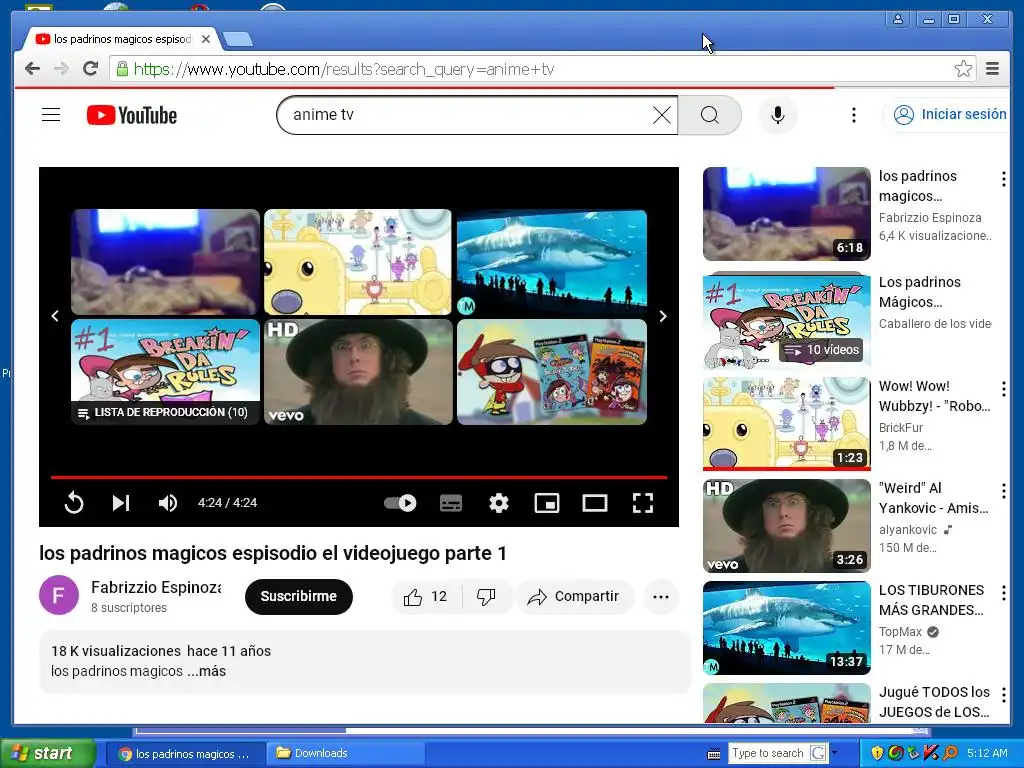Subscribe with the Suscribirme button
This screenshot has height=768, width=1024.
tap(298, 596)
